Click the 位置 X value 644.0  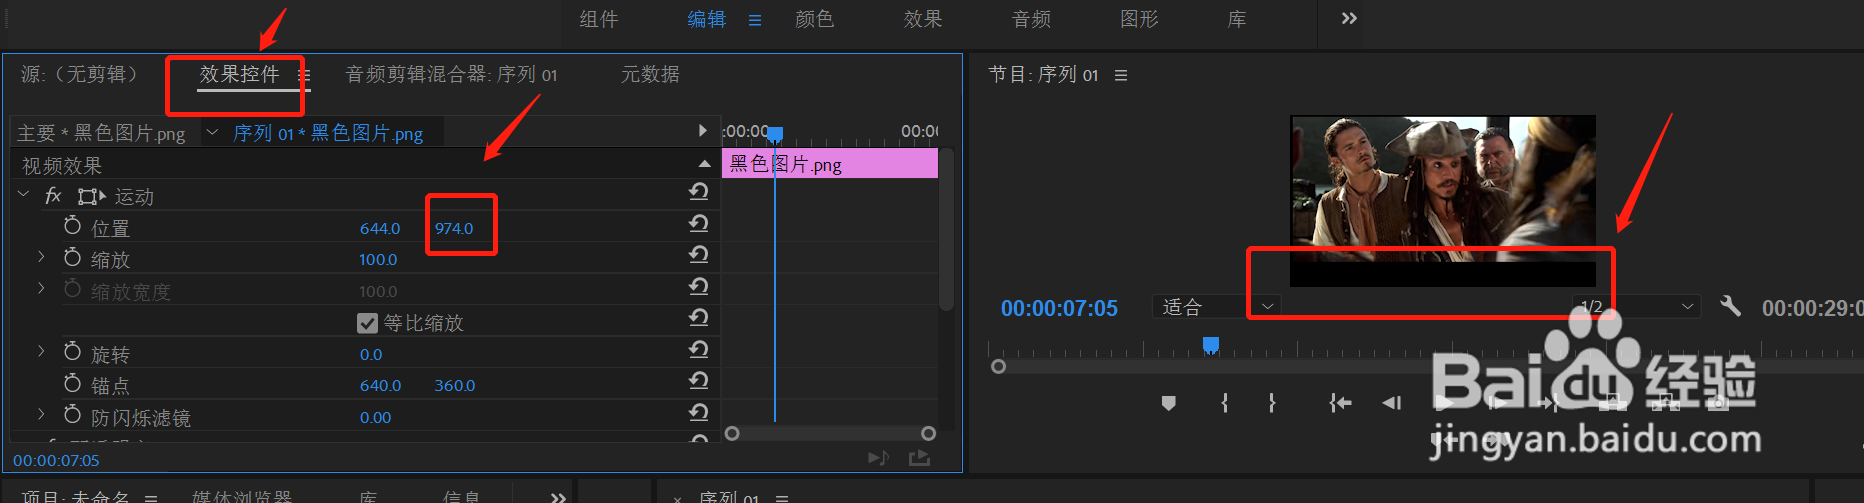click(x=380, y=229)
